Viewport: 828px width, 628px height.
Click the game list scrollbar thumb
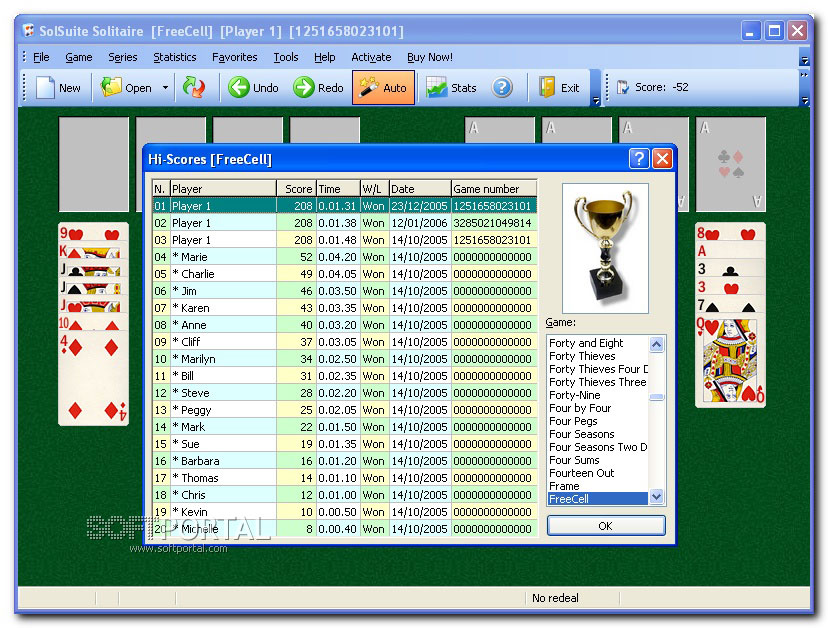pos(656,397)
